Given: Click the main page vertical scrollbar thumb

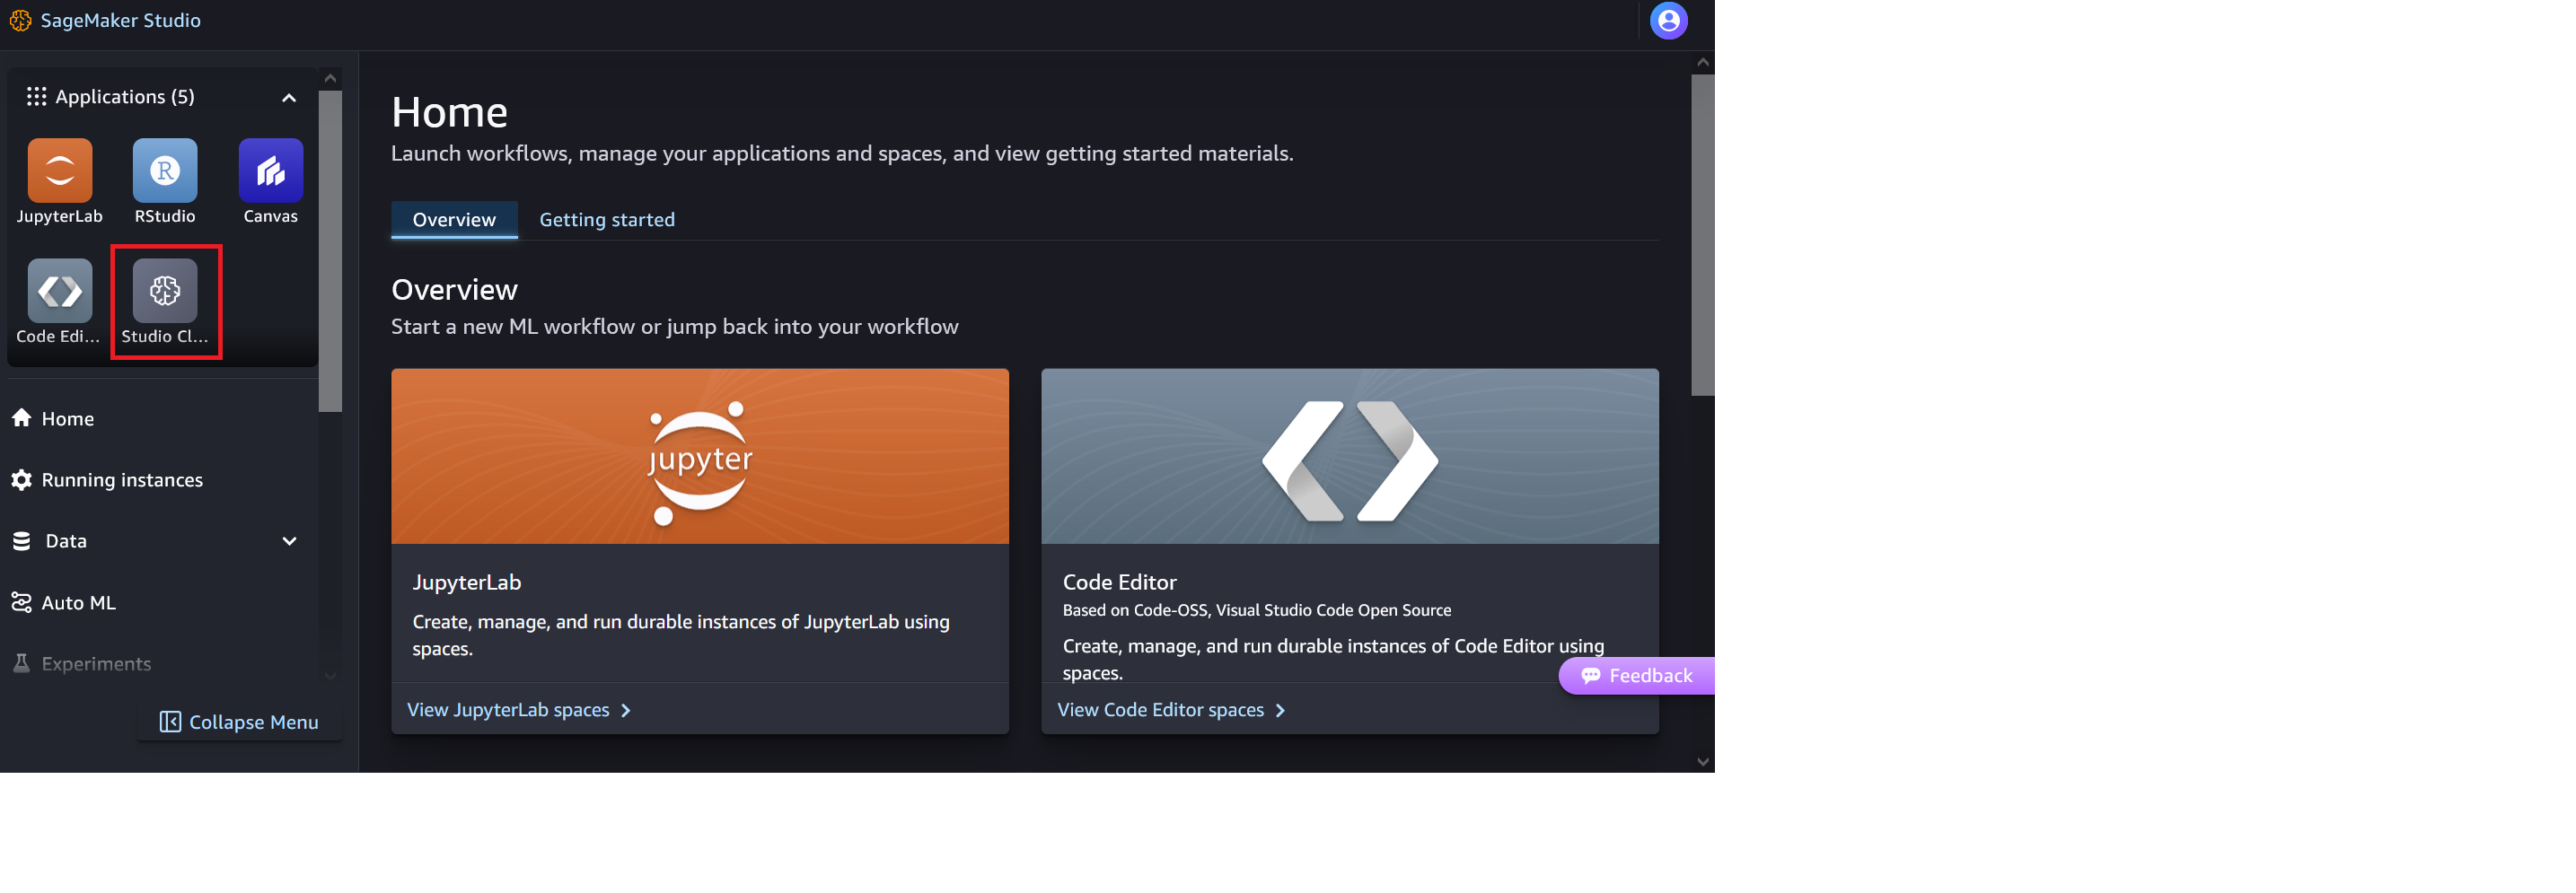Looking at the screenshot, I should tap(1702, 235).
